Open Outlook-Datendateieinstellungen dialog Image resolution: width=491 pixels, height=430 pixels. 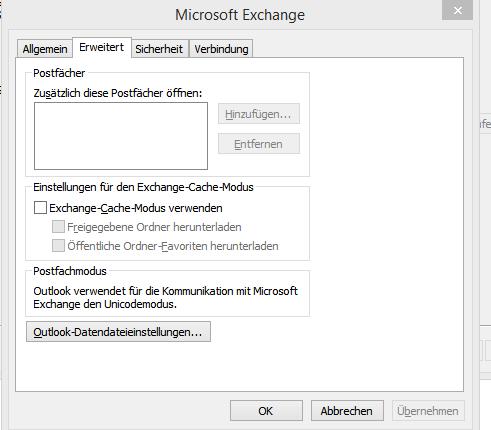(118, 332)
